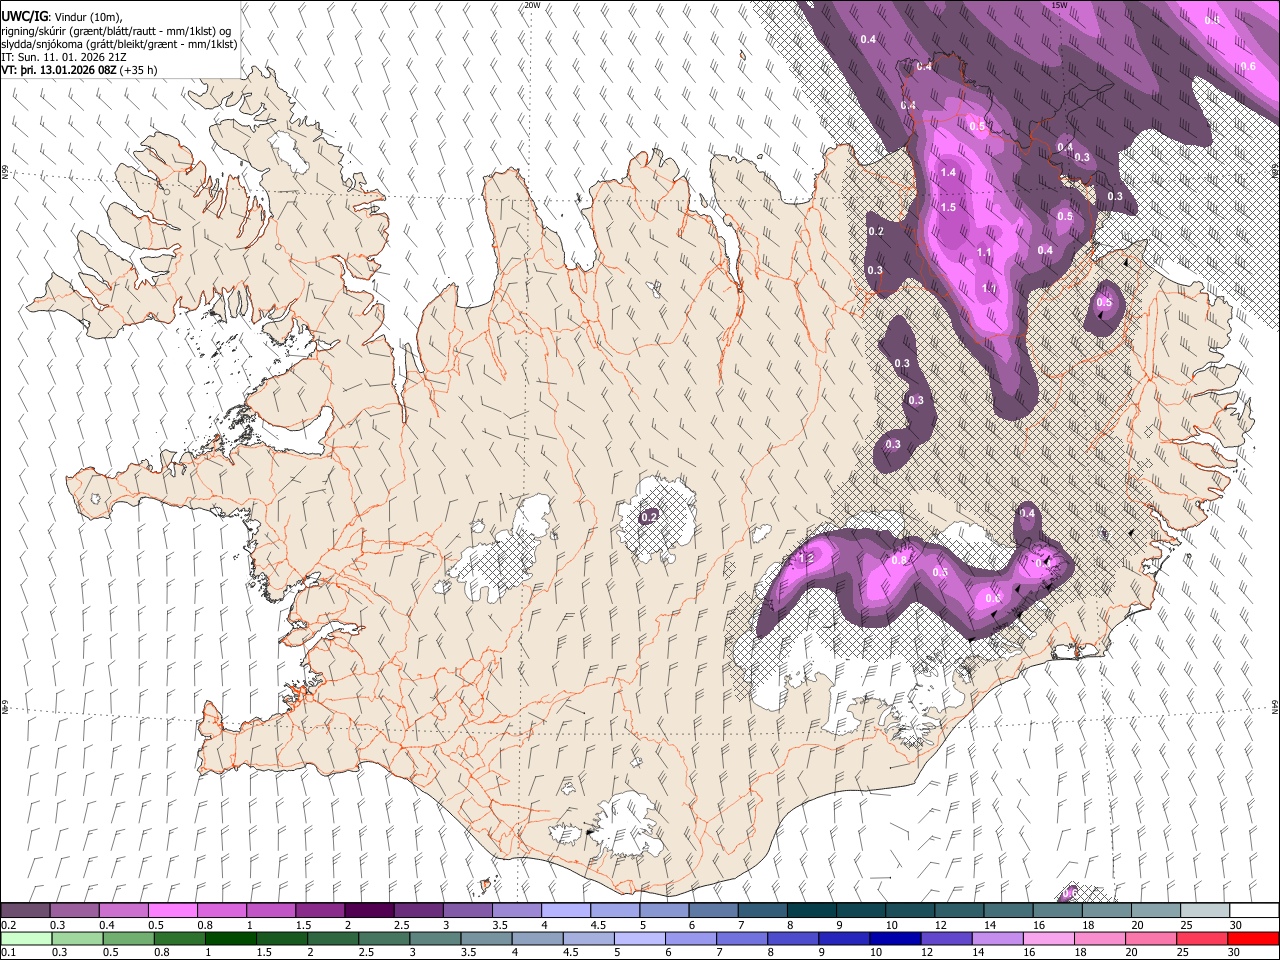1280x960 pixels.
Task: Click the '25' label in the upper legend row
Action: [1187, 925]
